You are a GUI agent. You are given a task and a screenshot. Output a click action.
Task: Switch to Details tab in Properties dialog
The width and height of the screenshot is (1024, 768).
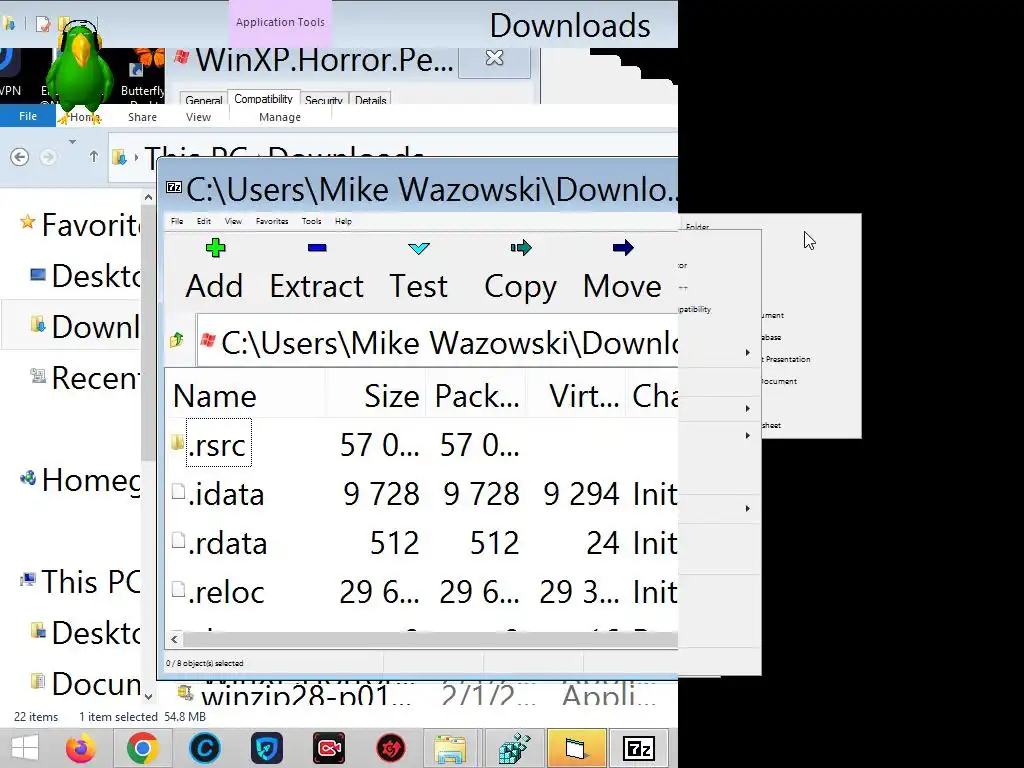coord(370,99)
